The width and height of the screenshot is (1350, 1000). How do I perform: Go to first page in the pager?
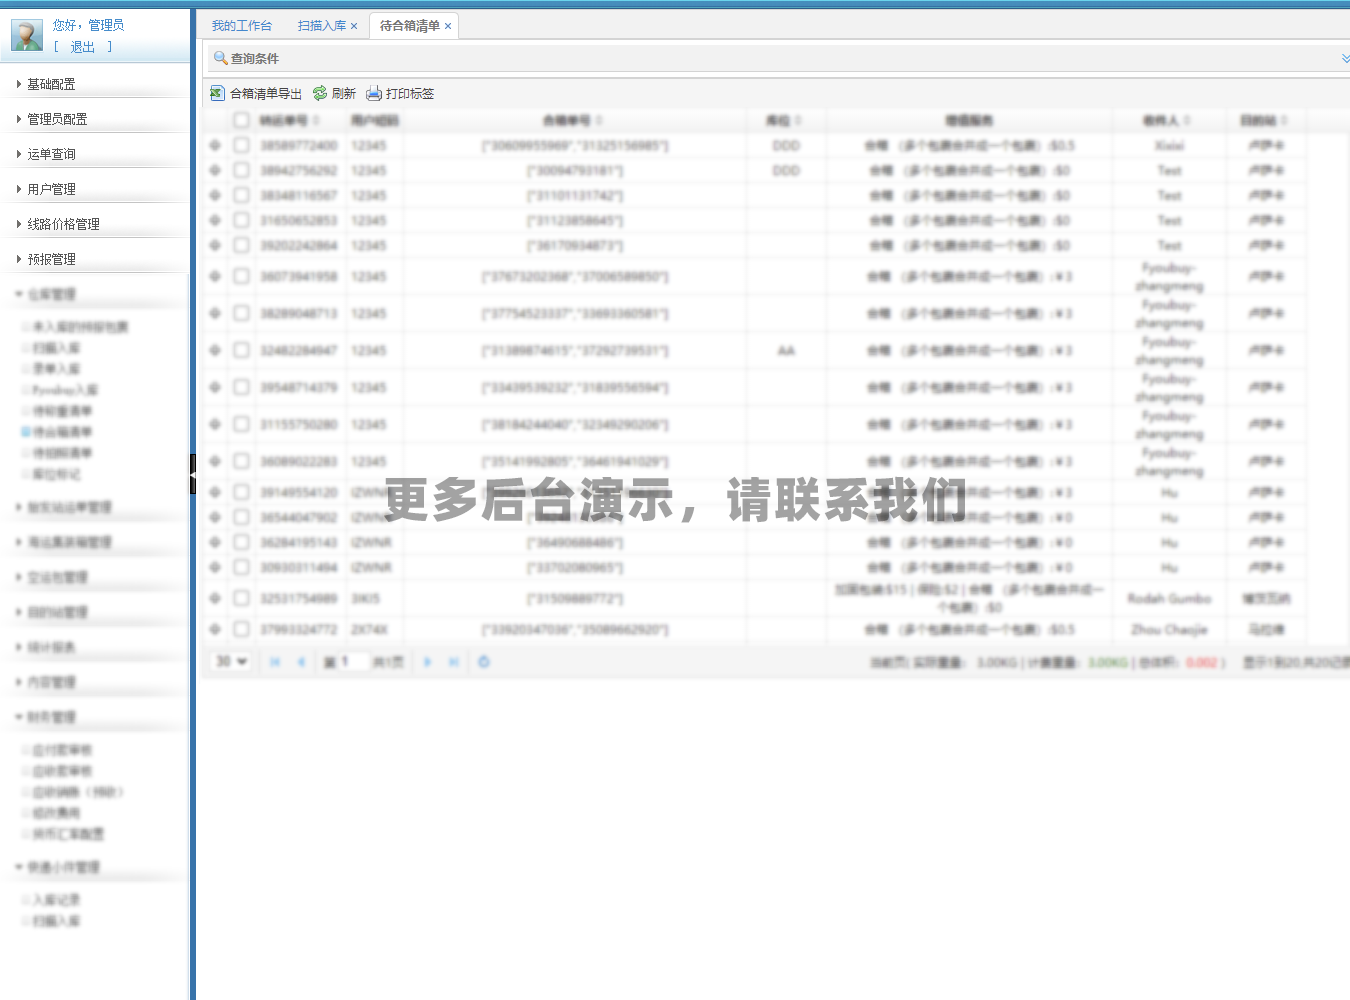coord(275,662)
